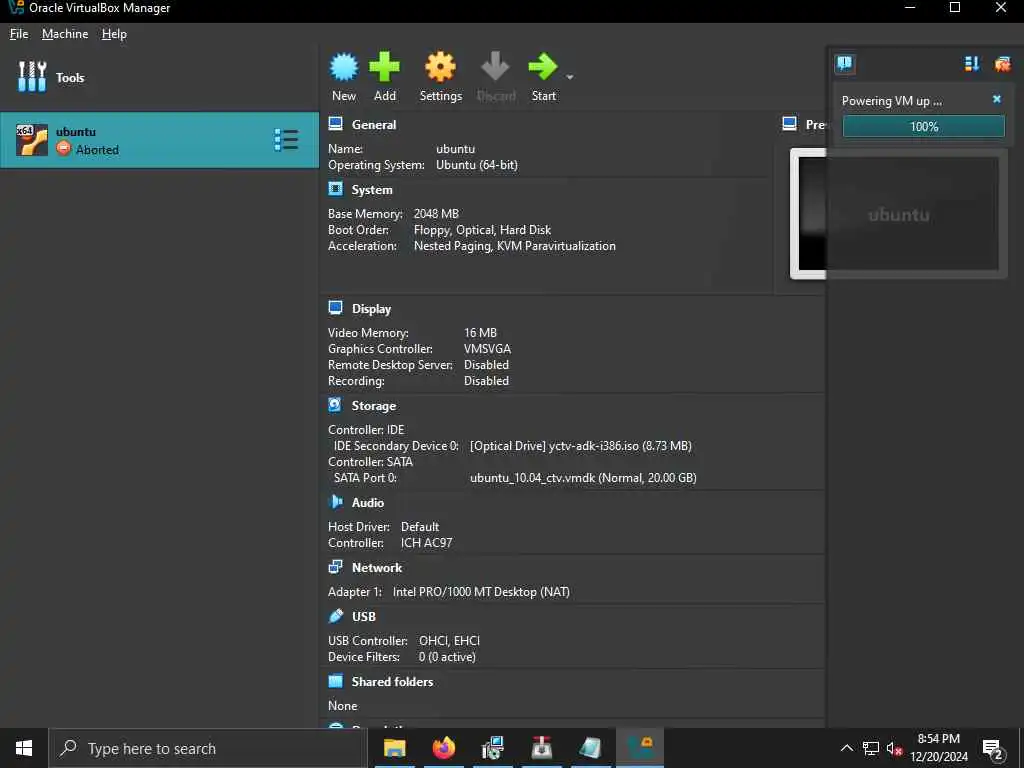Click the Network section icon
The width and height of the screenshot is (1024, 768).
click(336, 567)
